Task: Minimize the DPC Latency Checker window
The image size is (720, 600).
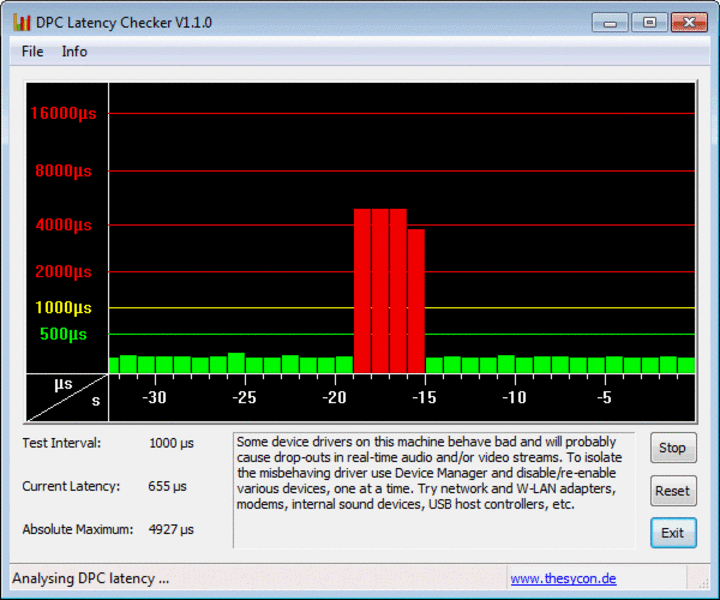Action: (610, 22)
